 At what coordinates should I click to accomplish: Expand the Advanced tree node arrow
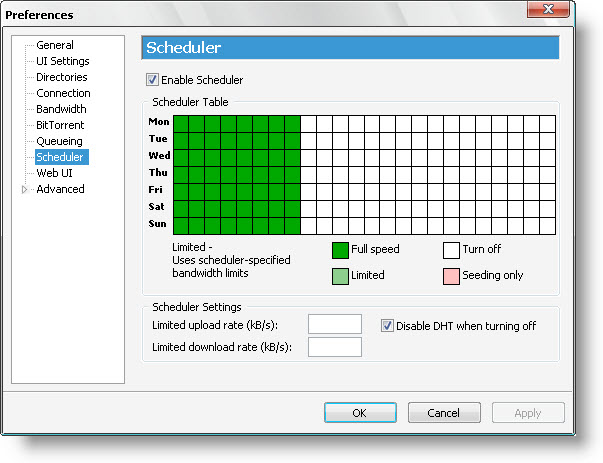(x=24, y=190)
